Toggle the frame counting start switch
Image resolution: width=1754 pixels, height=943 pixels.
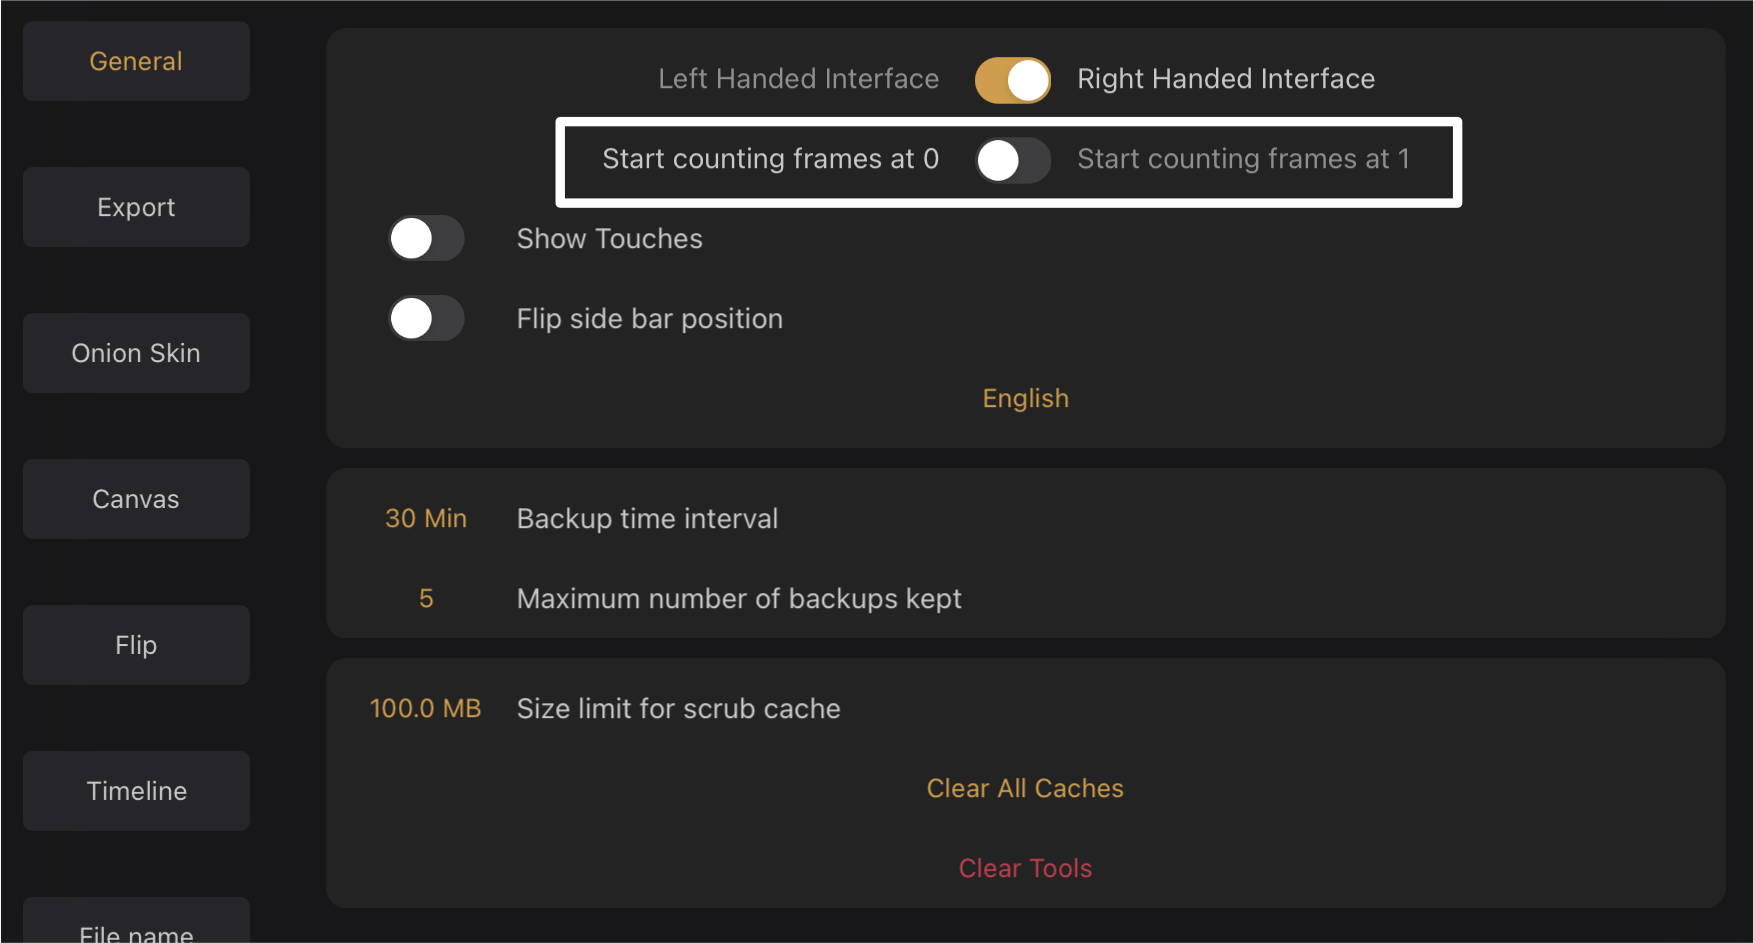pos(1012,160)
